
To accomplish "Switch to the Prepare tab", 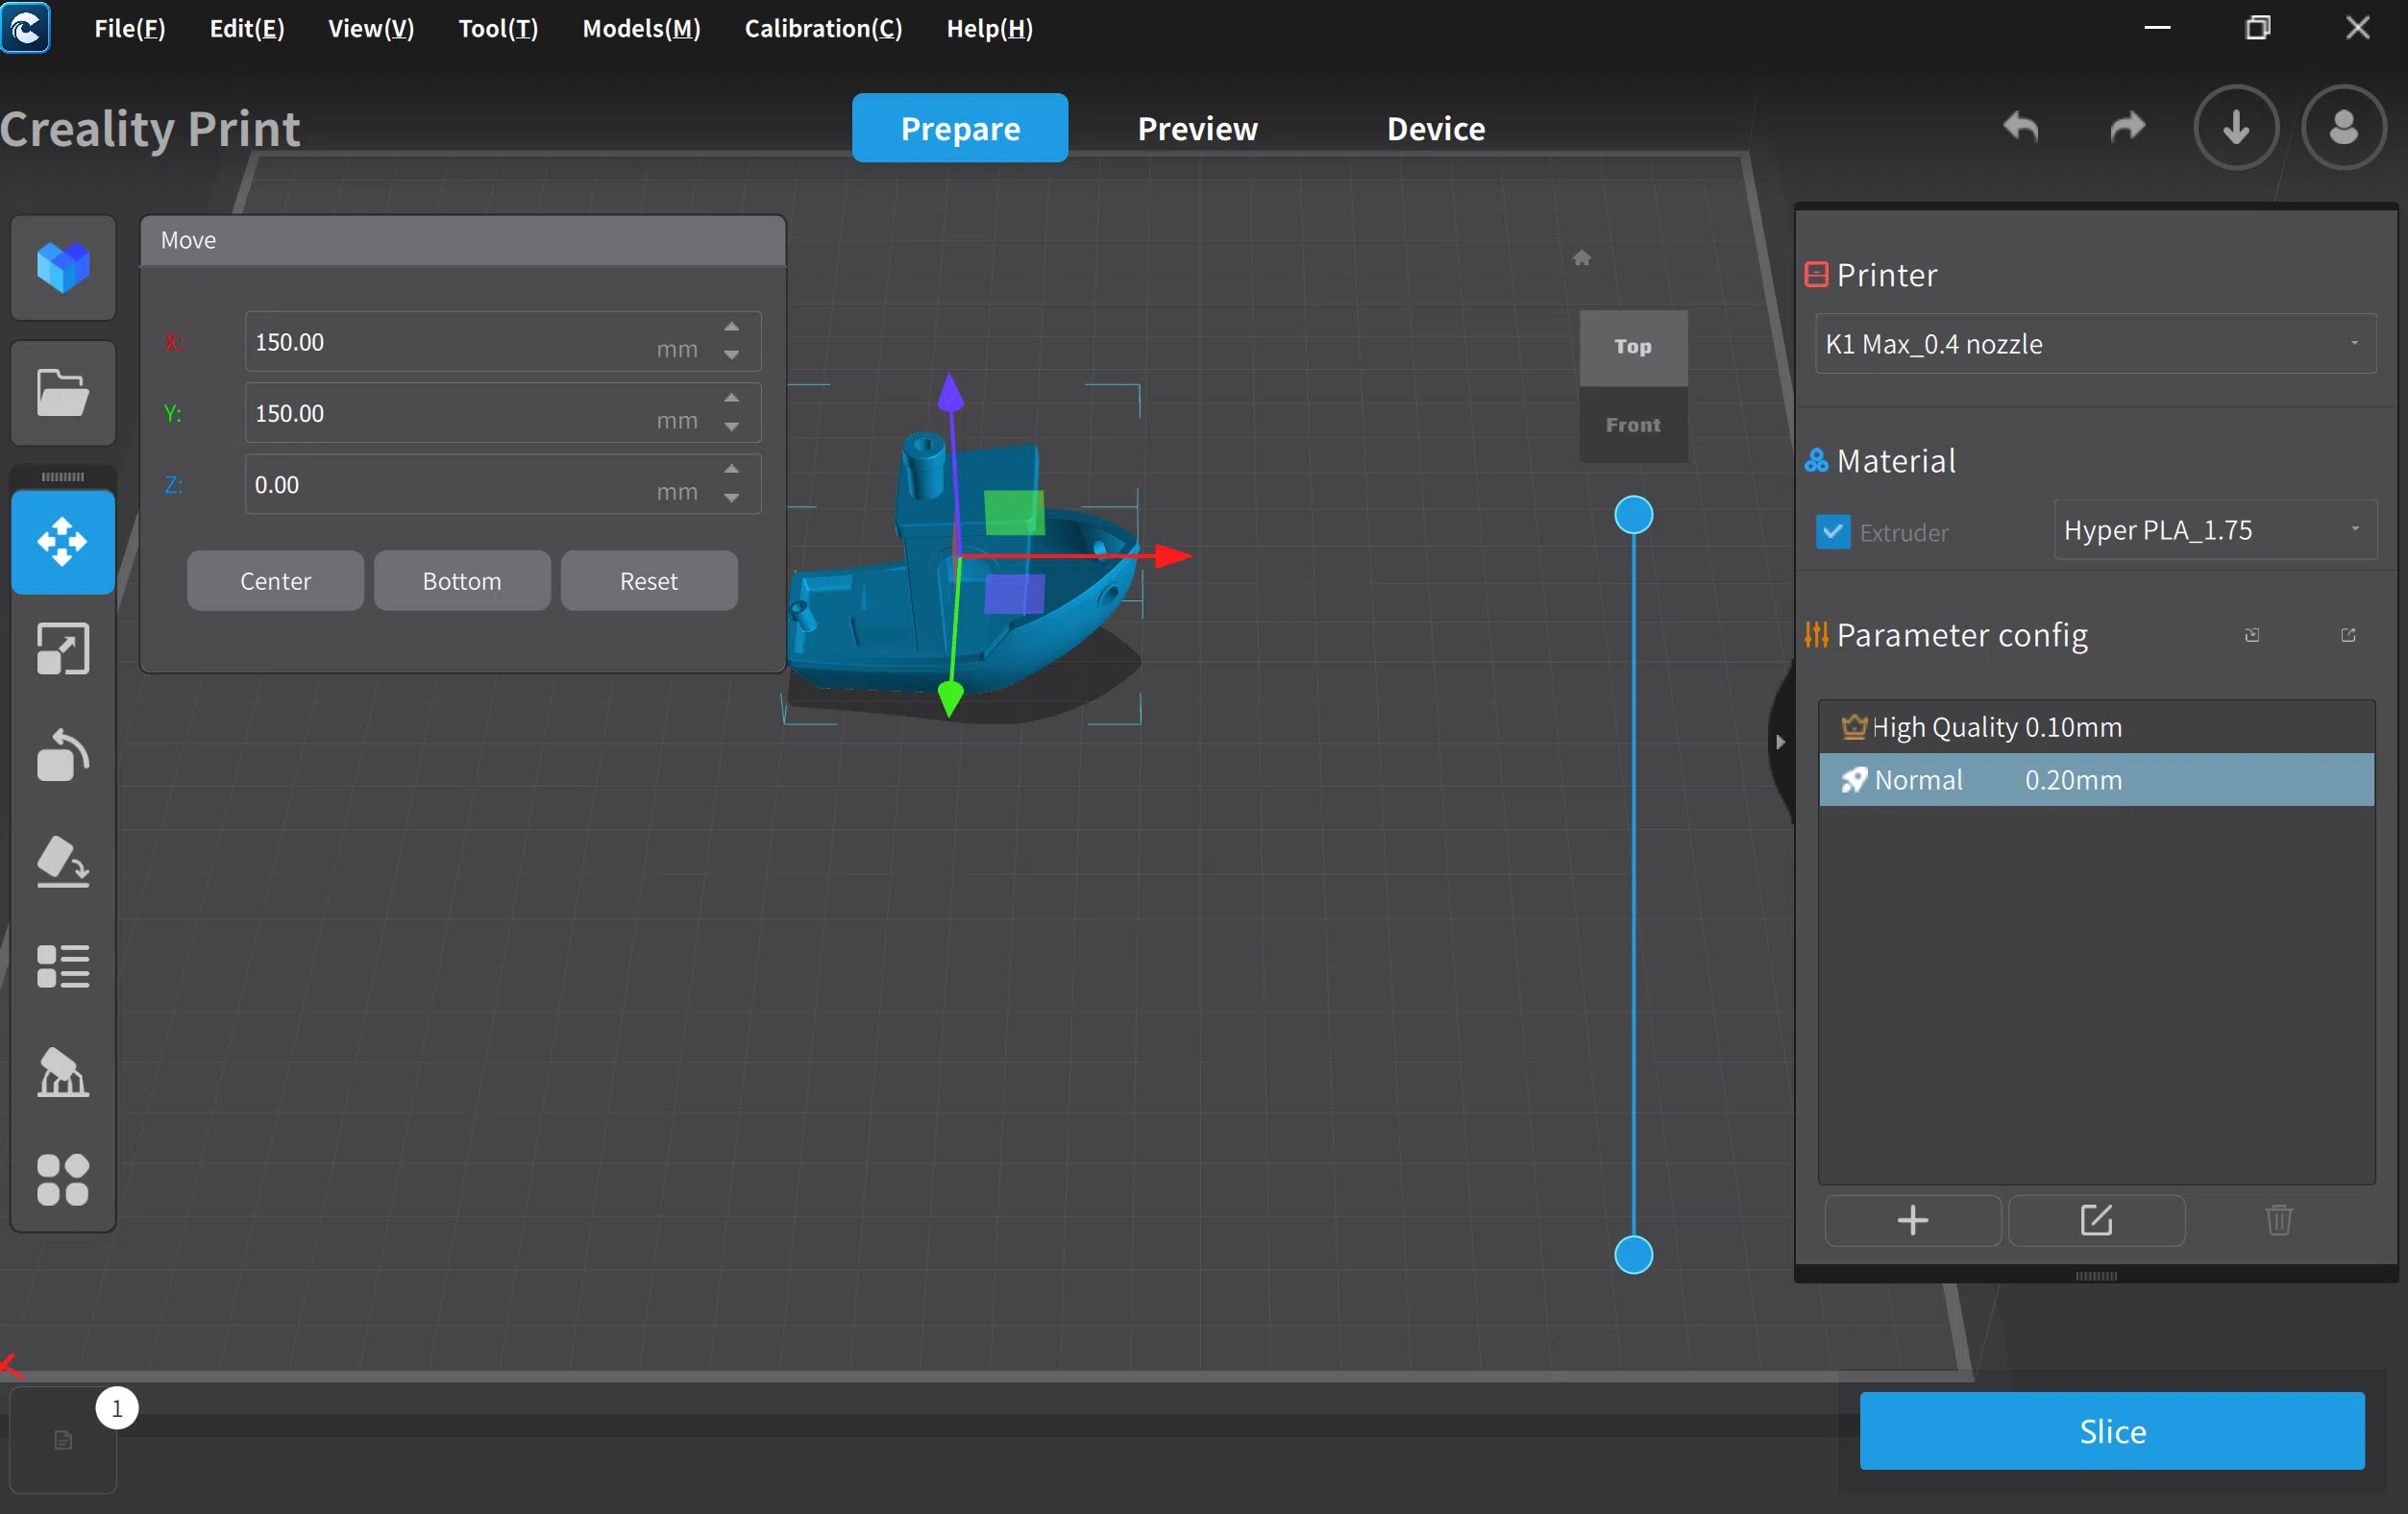I will click(959, 128).
